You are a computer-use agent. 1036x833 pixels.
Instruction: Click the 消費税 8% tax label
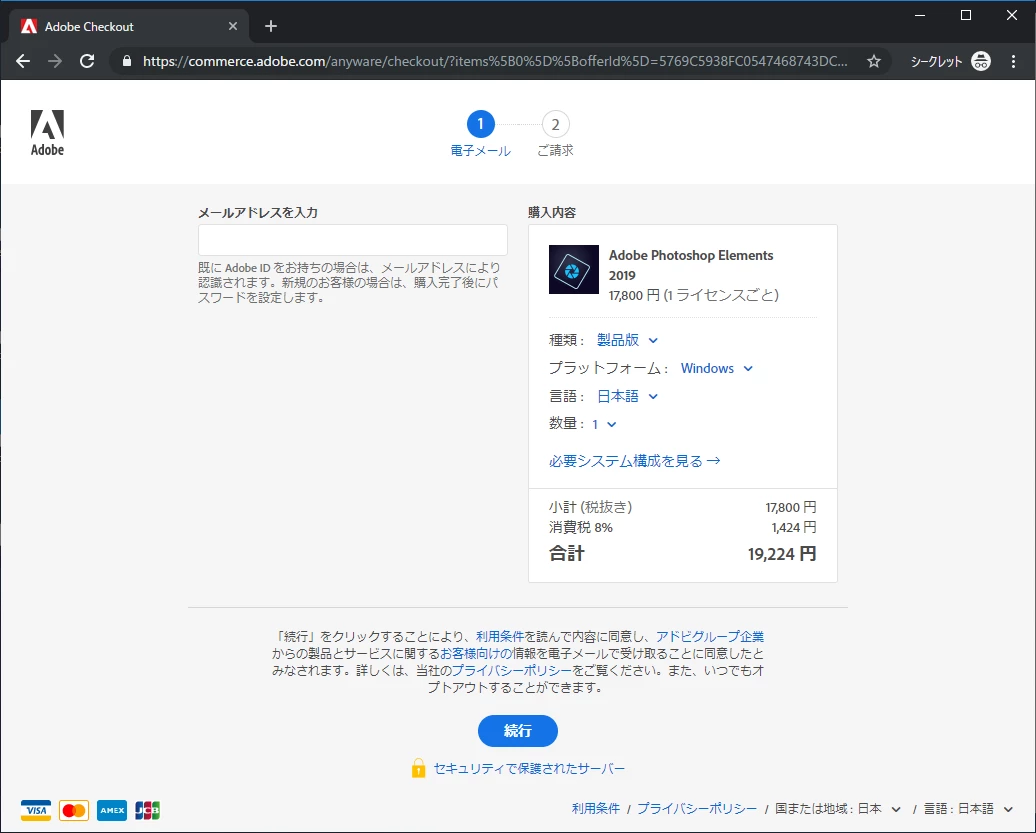click(581, 527)
